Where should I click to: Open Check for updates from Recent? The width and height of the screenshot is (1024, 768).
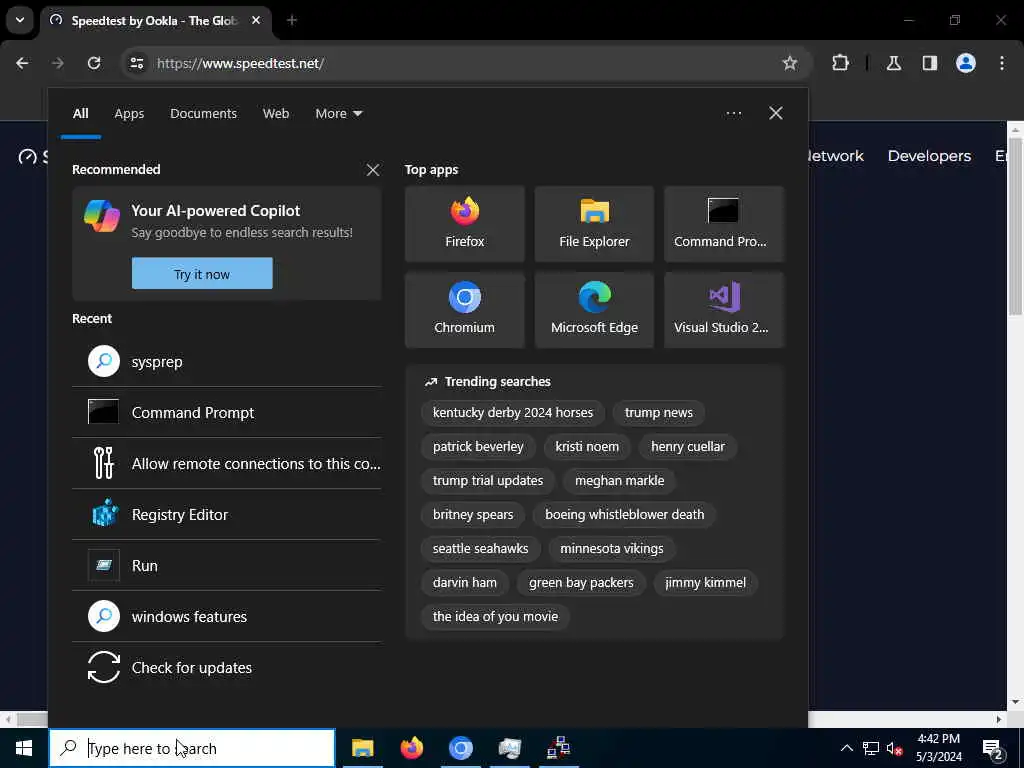pos(227,667)
